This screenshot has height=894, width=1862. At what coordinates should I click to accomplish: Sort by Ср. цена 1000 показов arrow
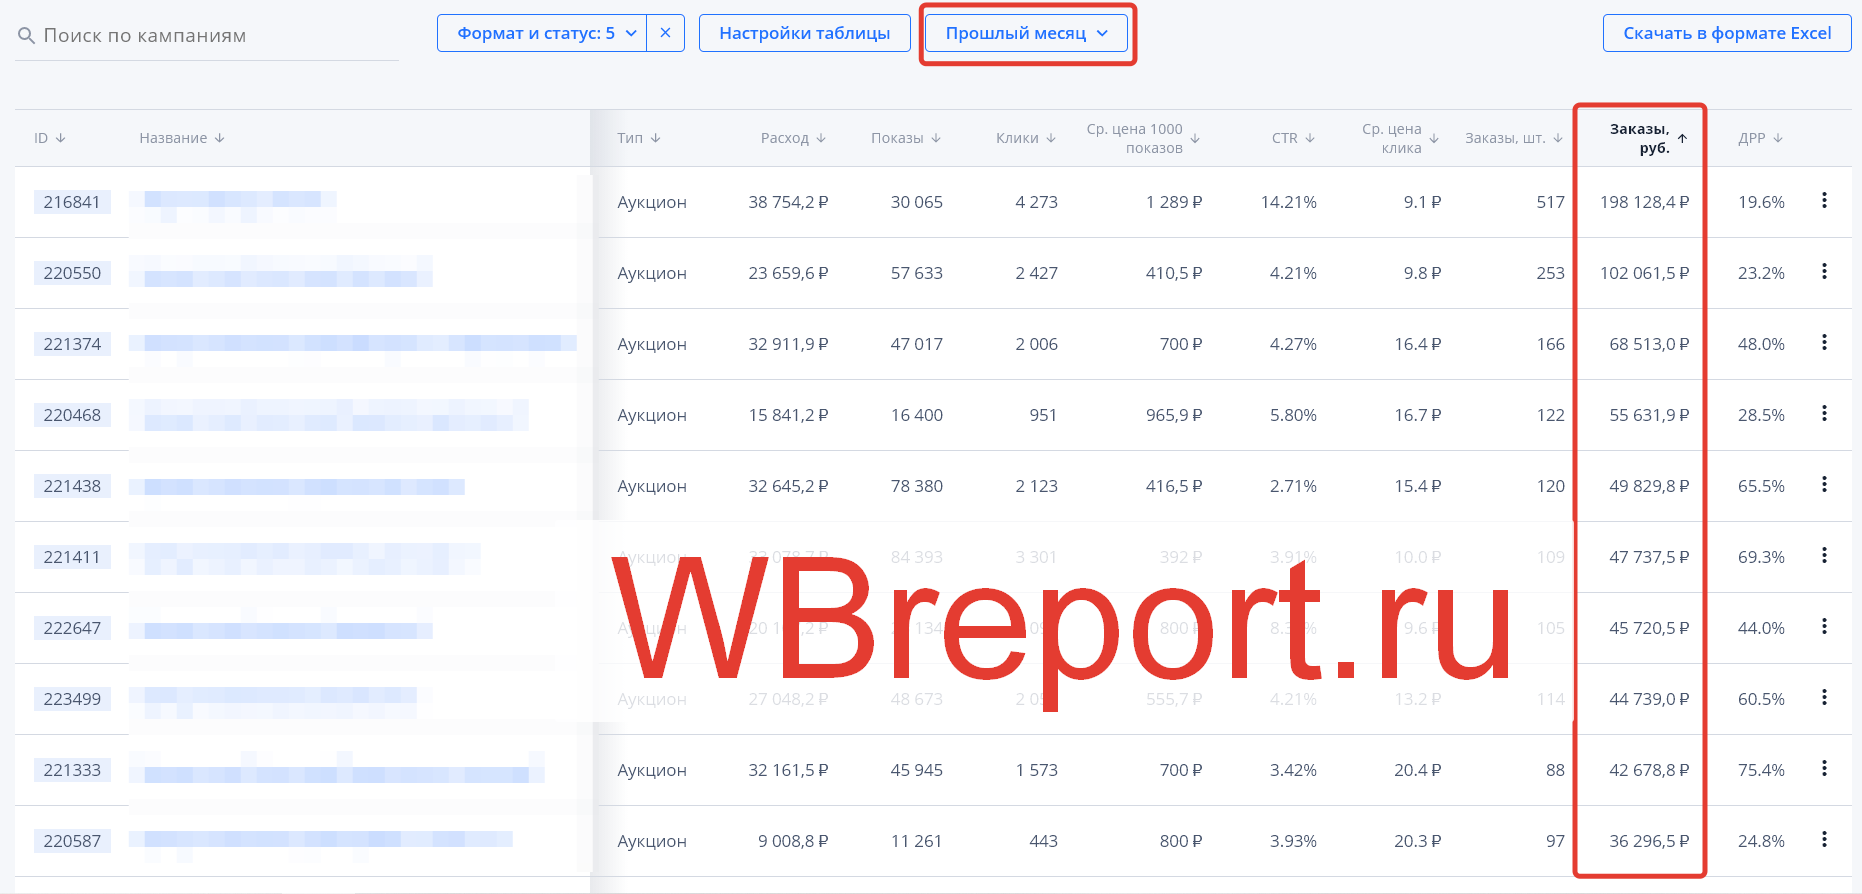click(x=1195, y=138)
